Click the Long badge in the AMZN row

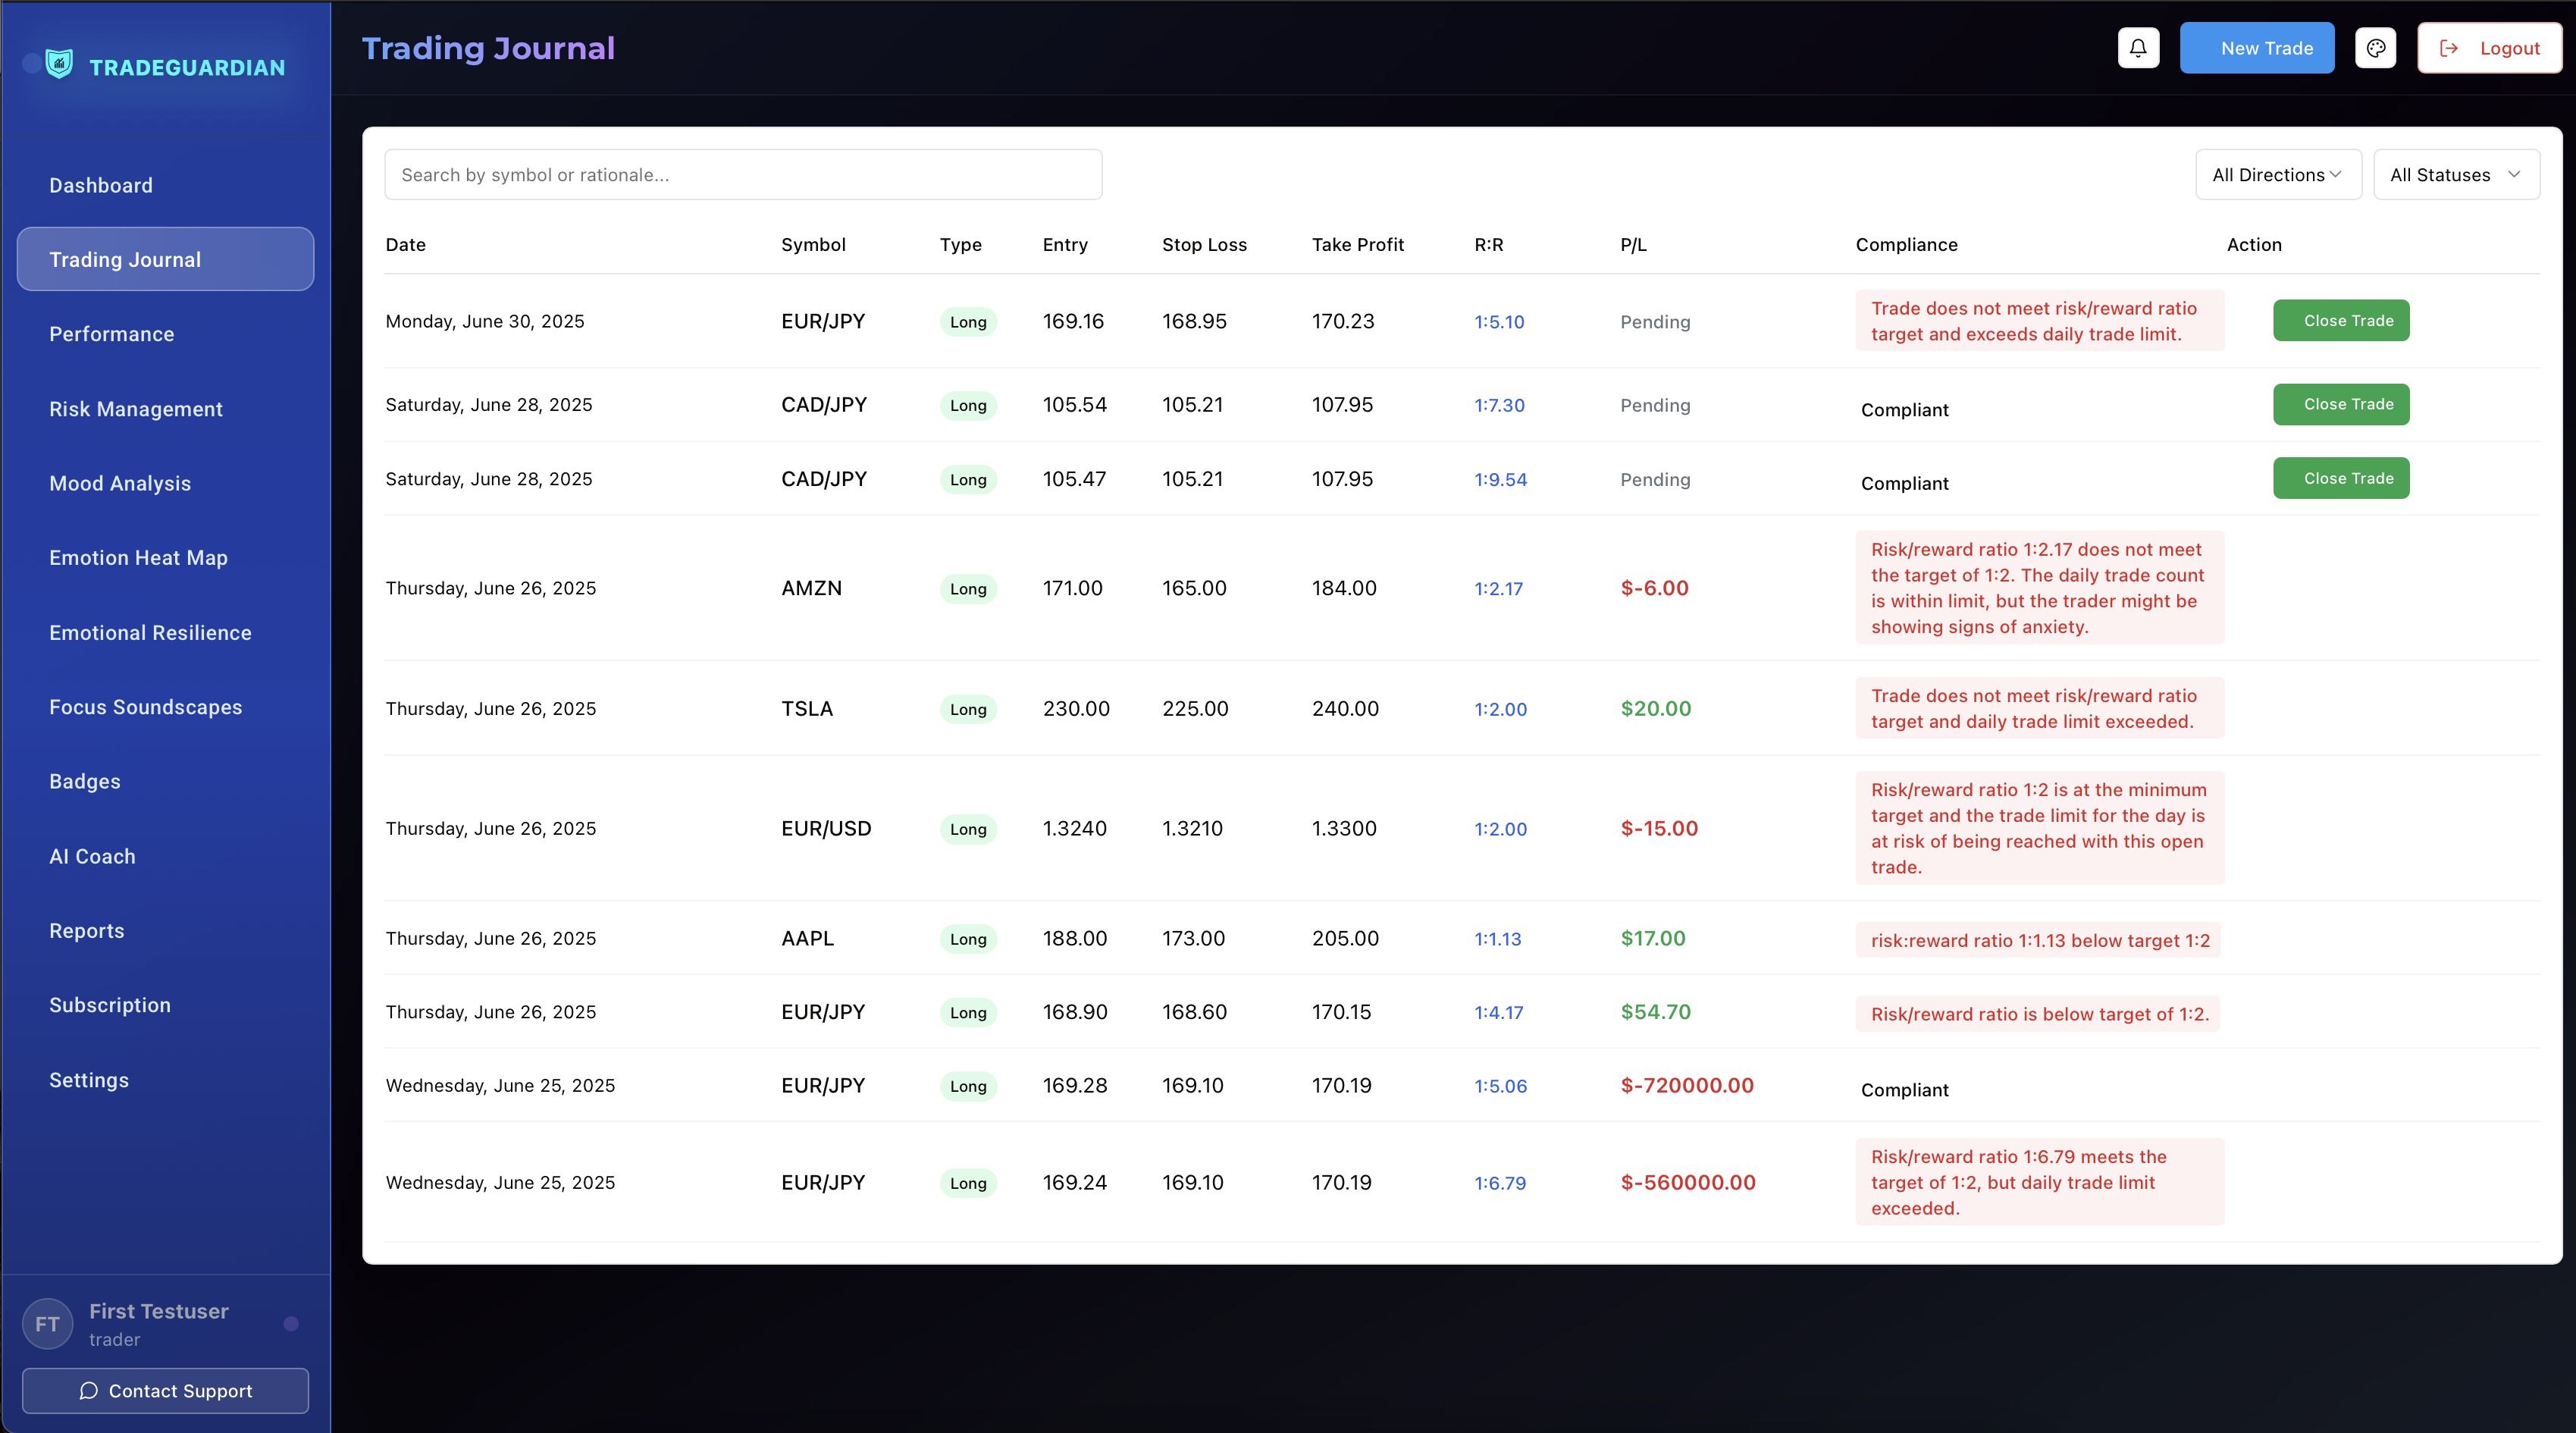tap(967, 589)
